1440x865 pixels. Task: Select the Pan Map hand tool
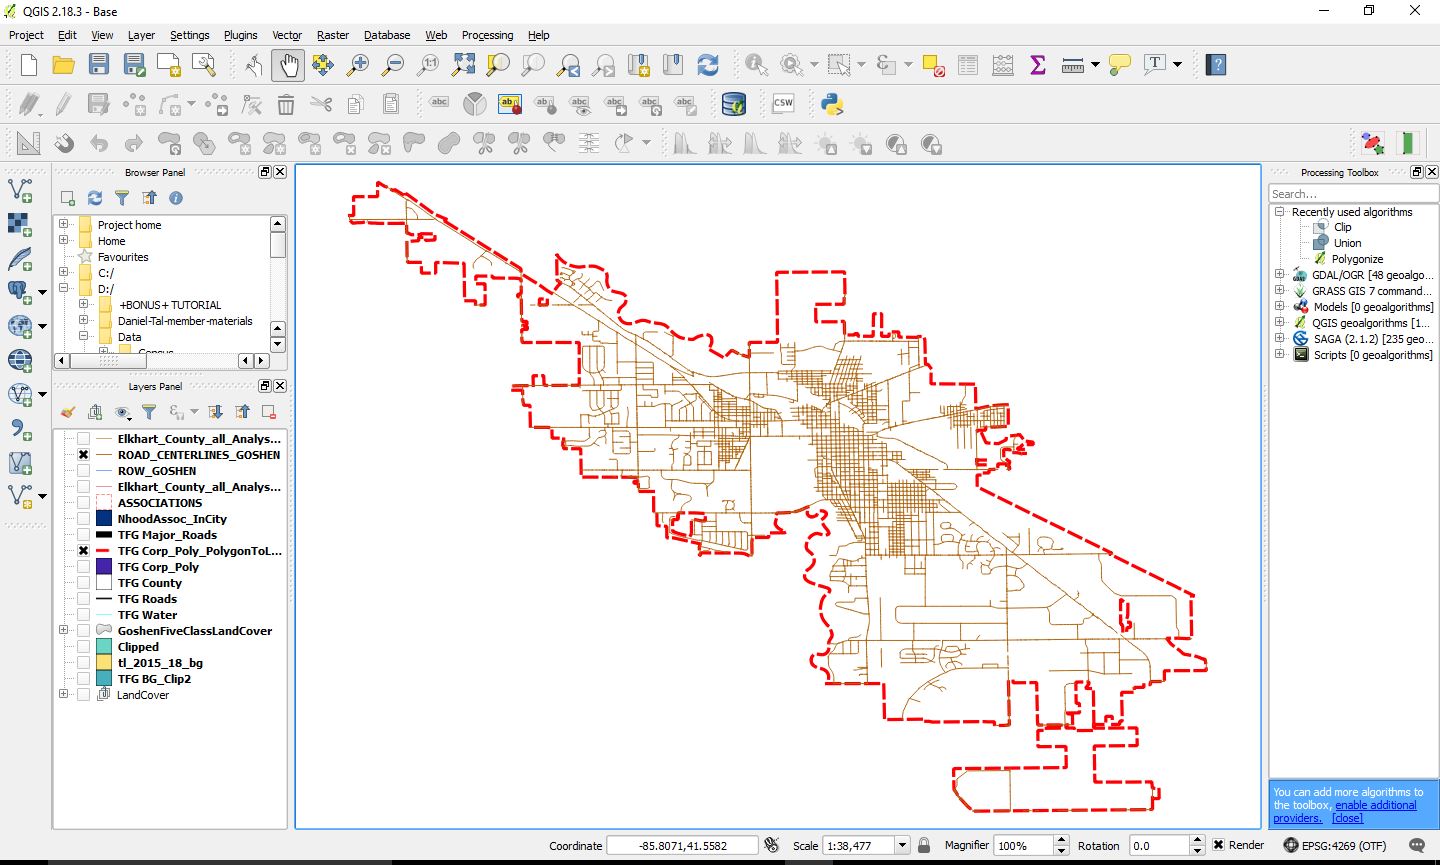point(288,65)
